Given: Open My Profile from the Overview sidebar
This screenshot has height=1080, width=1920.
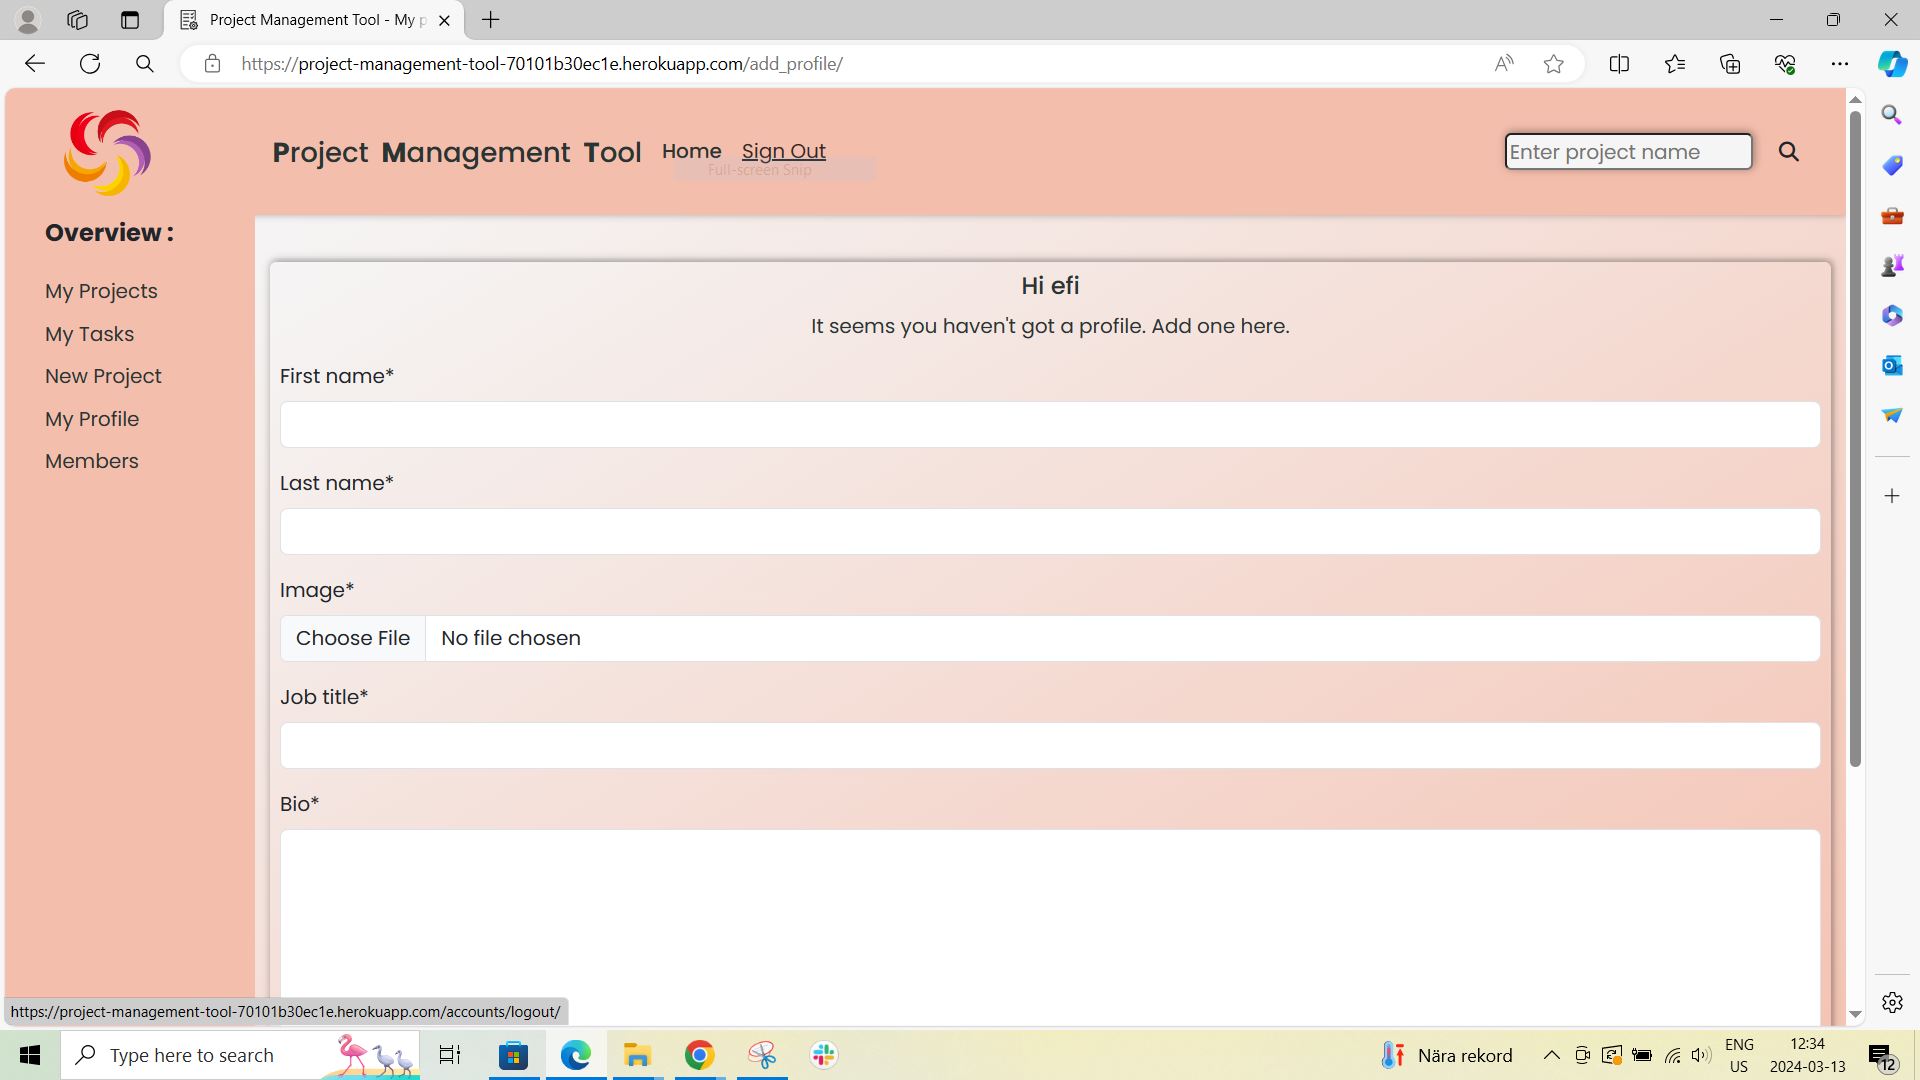Looking at the screenshot, I should point(91,418).
